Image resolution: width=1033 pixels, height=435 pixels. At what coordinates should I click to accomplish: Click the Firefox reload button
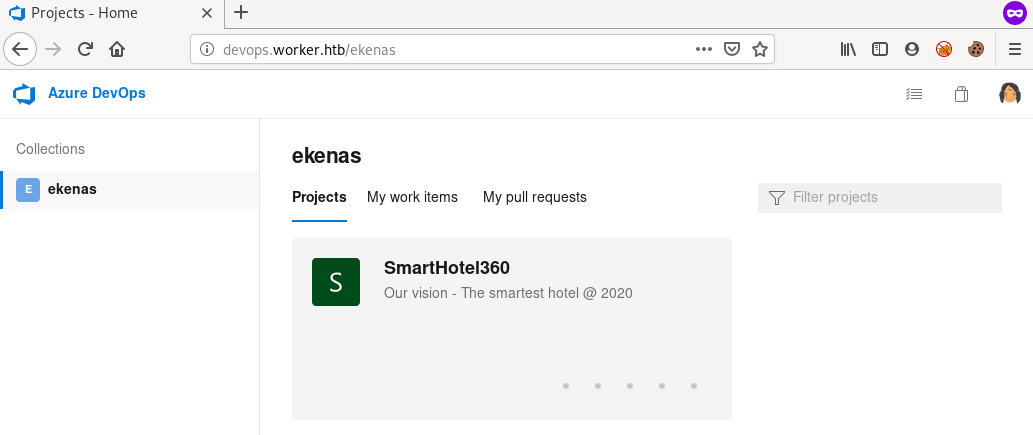[x=86, y=48]
